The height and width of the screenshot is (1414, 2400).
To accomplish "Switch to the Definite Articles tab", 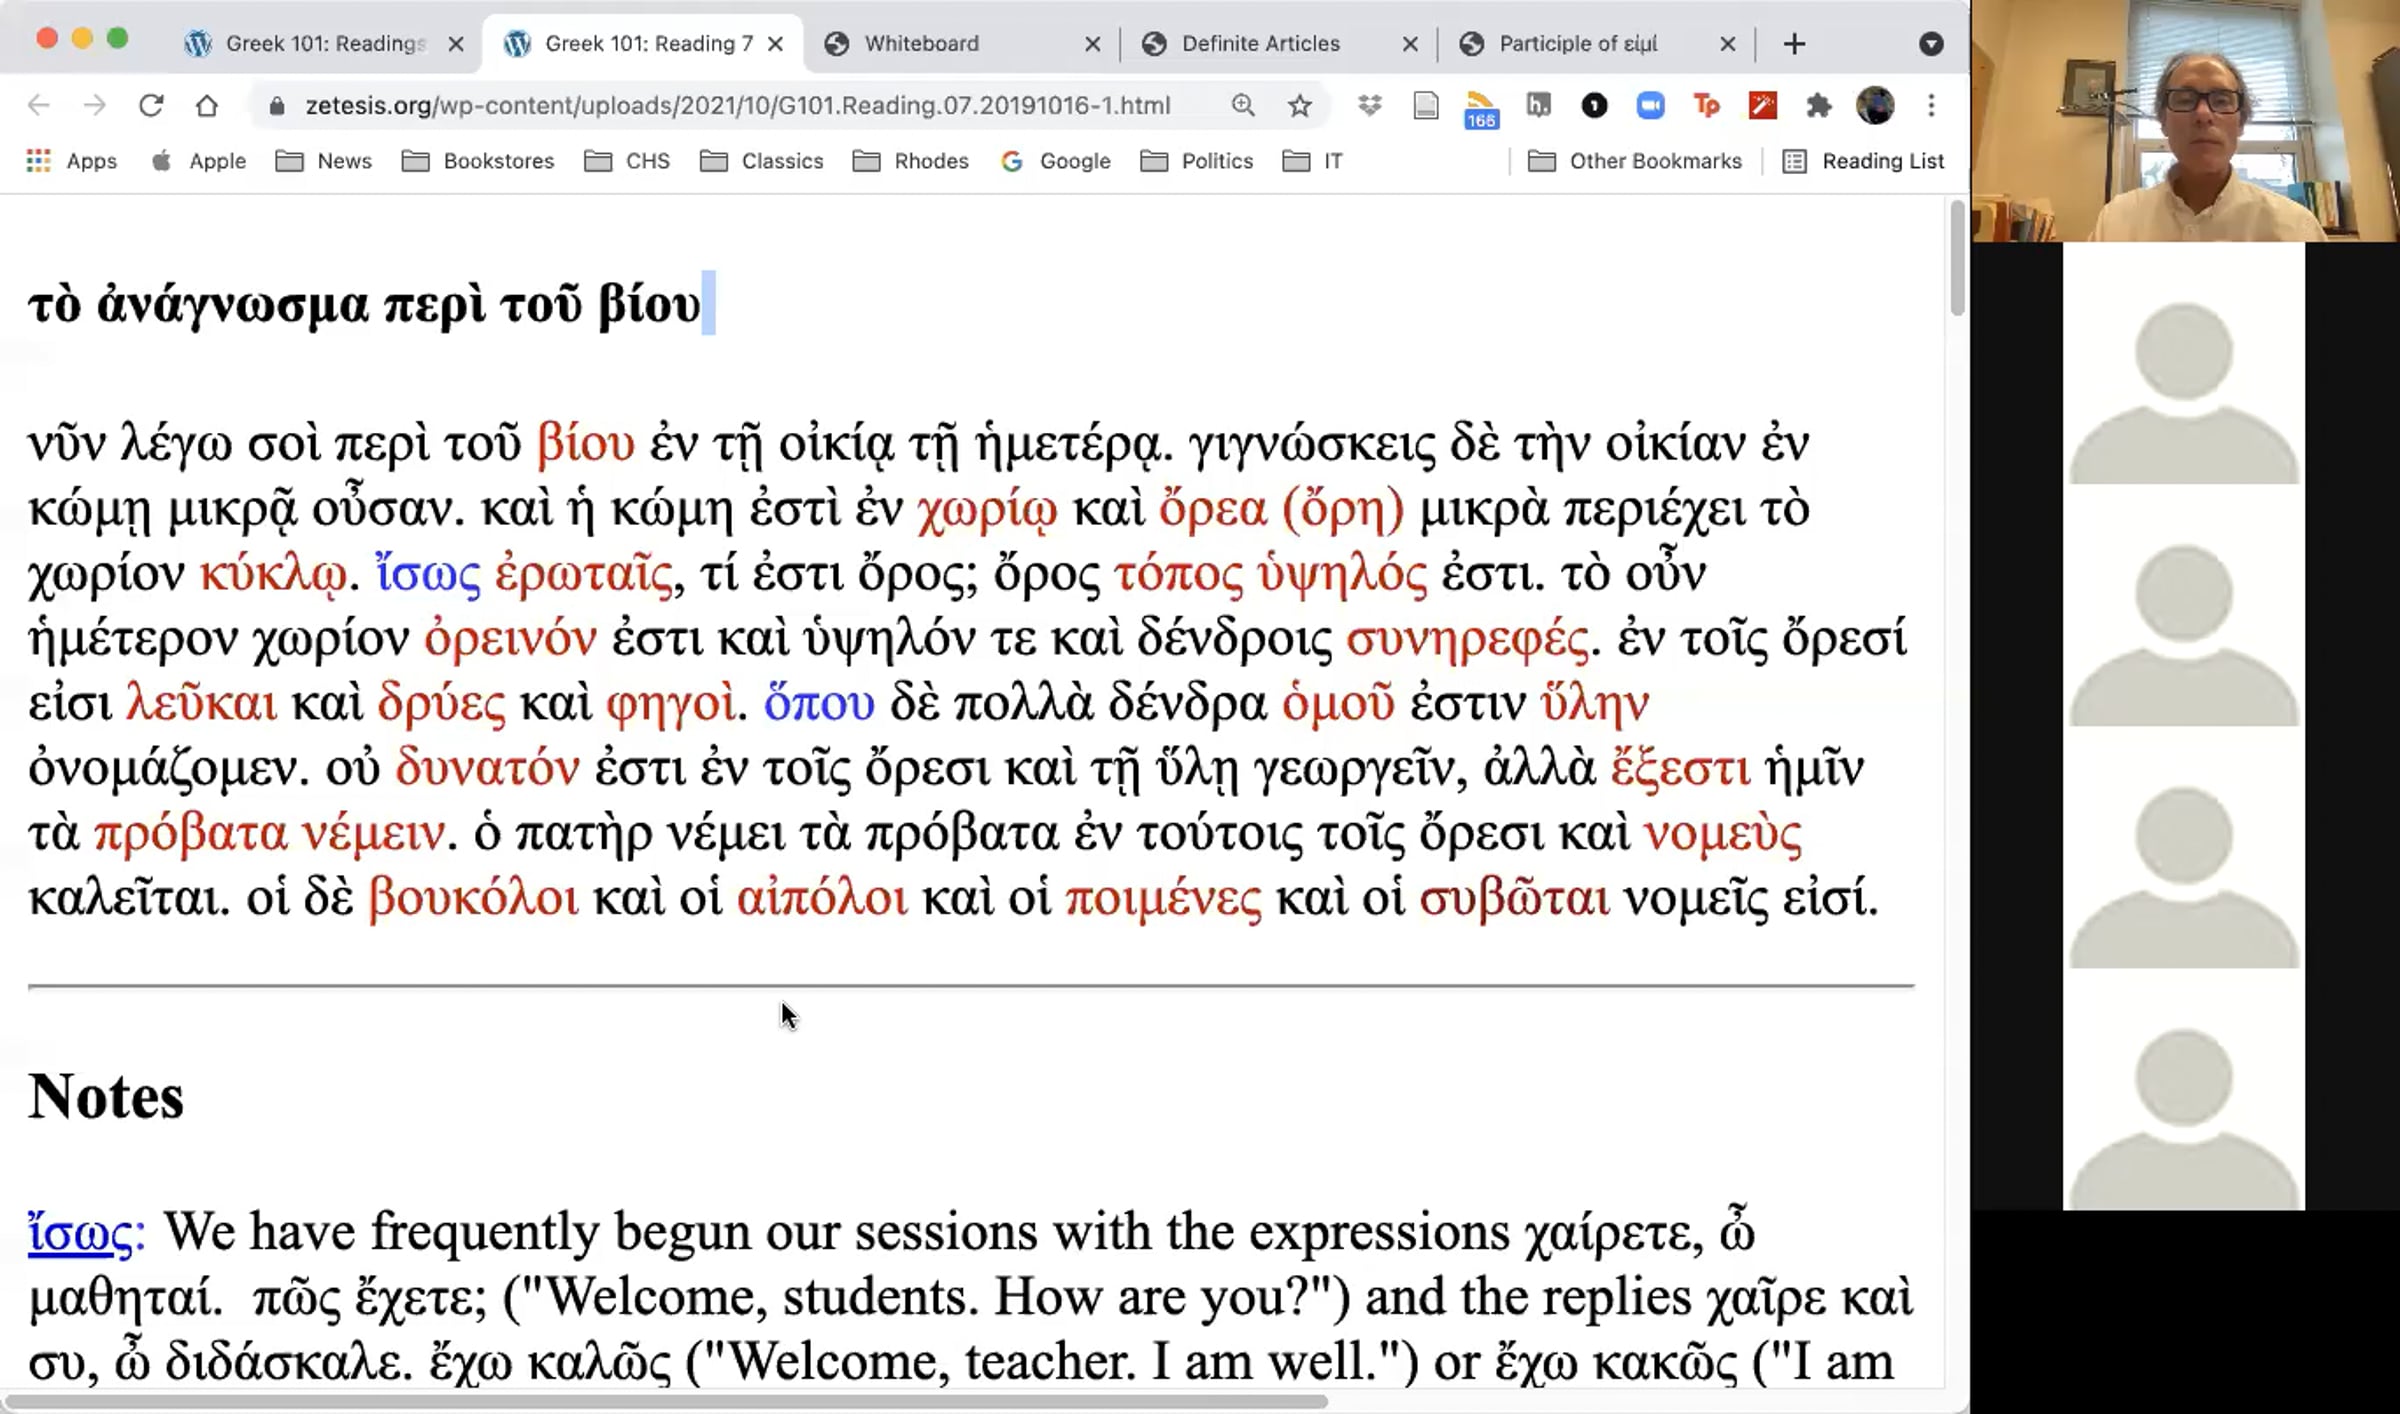I will point(1279,44).
